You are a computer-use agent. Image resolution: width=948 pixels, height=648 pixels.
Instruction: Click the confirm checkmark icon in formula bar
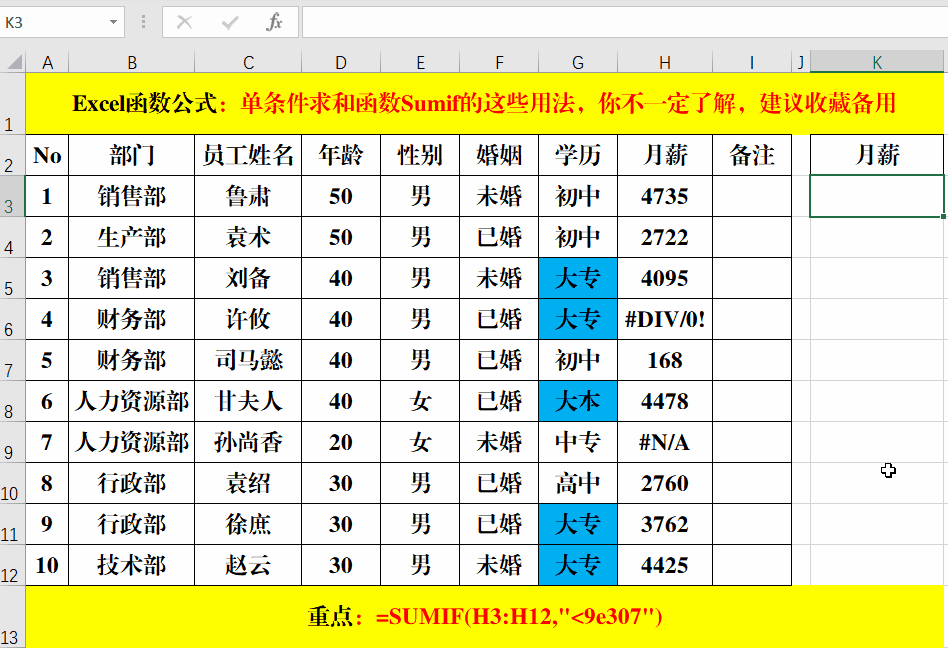pos(230,22)
